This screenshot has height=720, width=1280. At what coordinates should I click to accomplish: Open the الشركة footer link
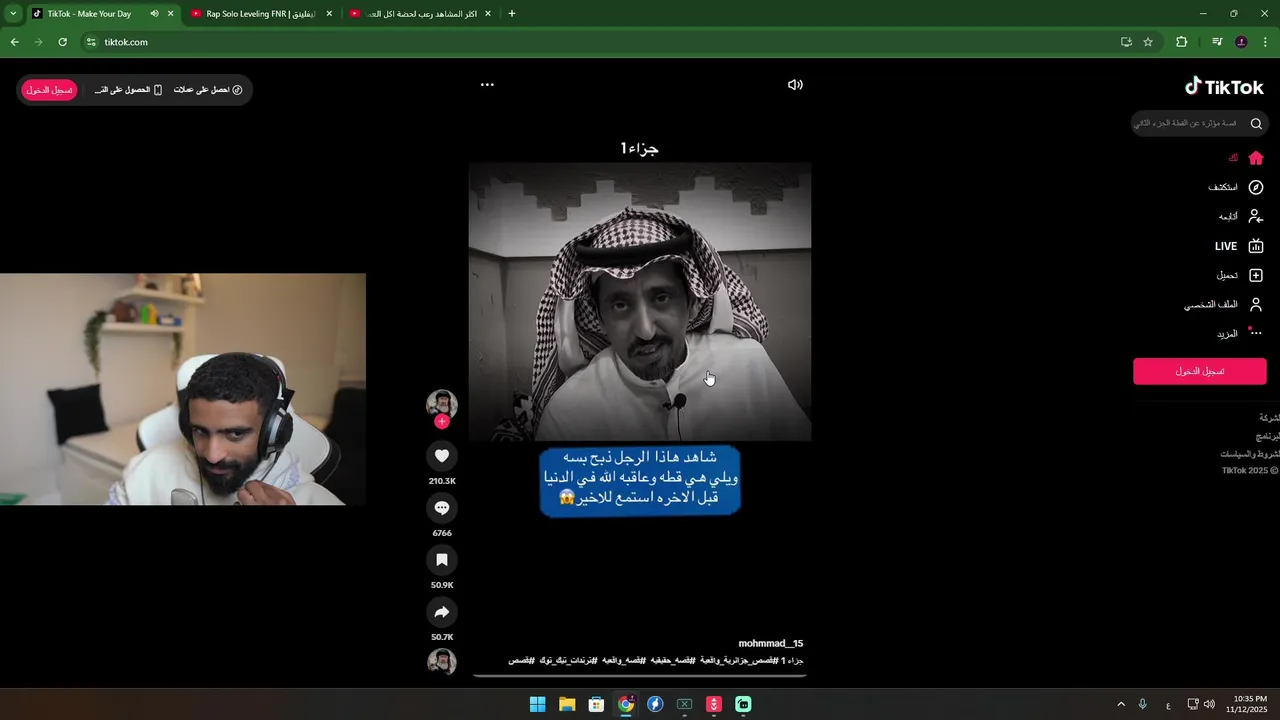(1269, 418)
